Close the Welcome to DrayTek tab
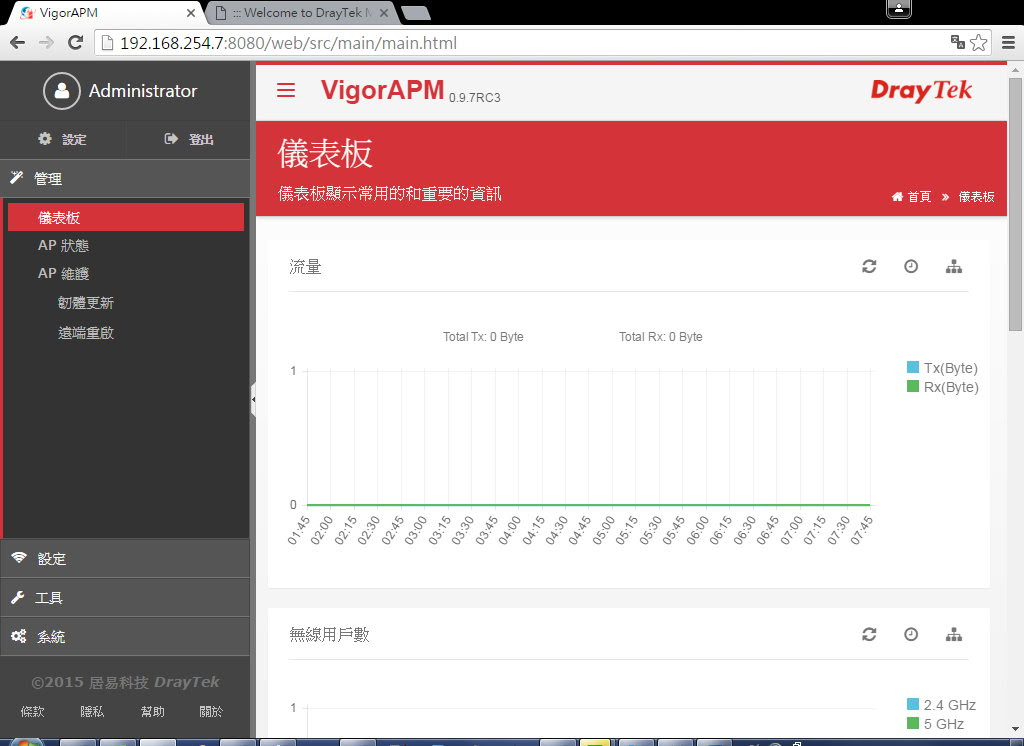Image resolution: width=1024 pixels, height=746 pixels. tap(384, 13)
